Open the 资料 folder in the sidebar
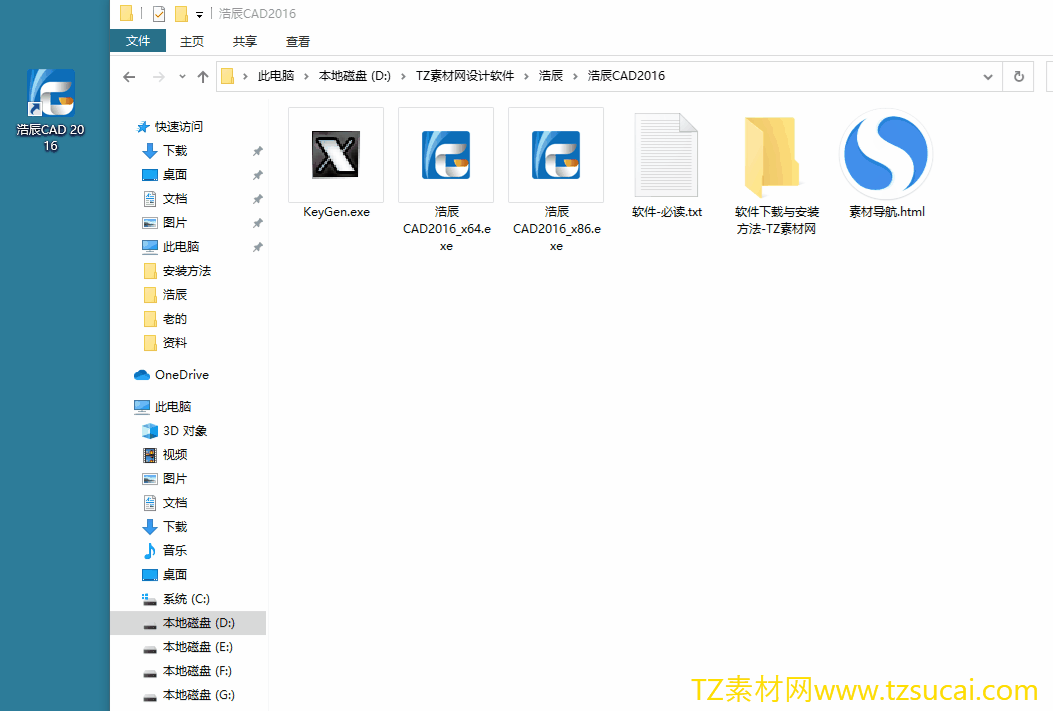 pos(175,343)
